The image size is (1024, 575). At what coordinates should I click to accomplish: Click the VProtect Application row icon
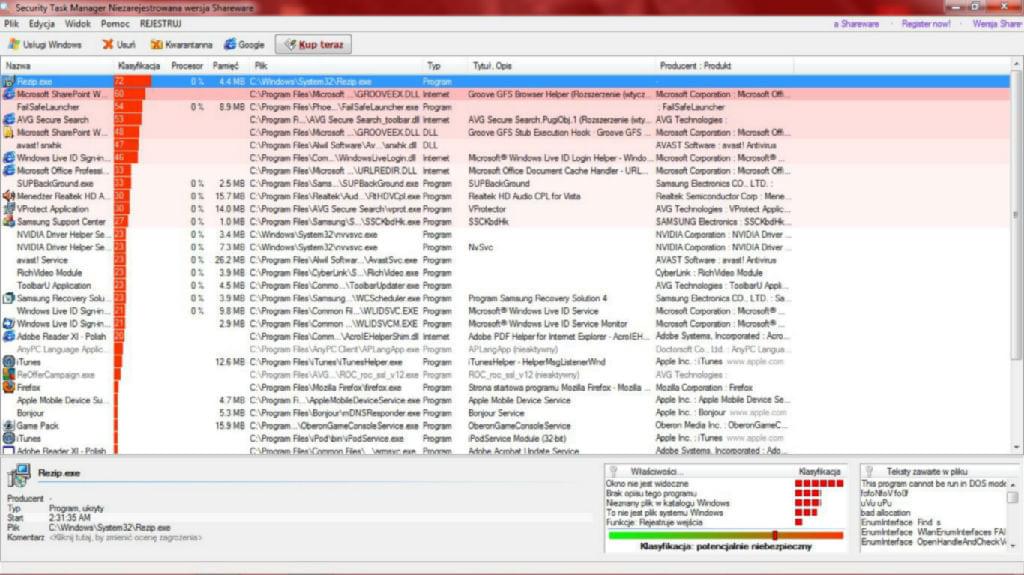click(8, 209)
